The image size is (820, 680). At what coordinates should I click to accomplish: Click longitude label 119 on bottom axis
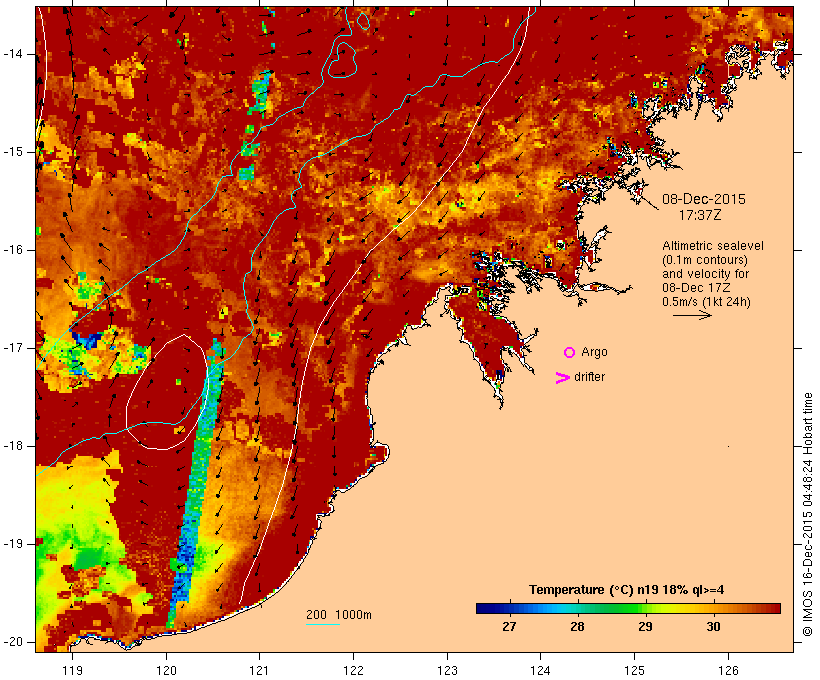(x=72, y=671)
